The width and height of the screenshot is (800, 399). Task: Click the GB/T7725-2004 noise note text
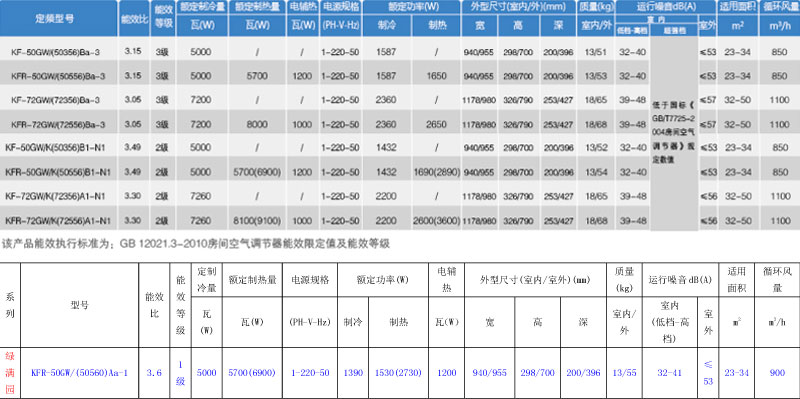pyautogui.click(x=674, y=134)
